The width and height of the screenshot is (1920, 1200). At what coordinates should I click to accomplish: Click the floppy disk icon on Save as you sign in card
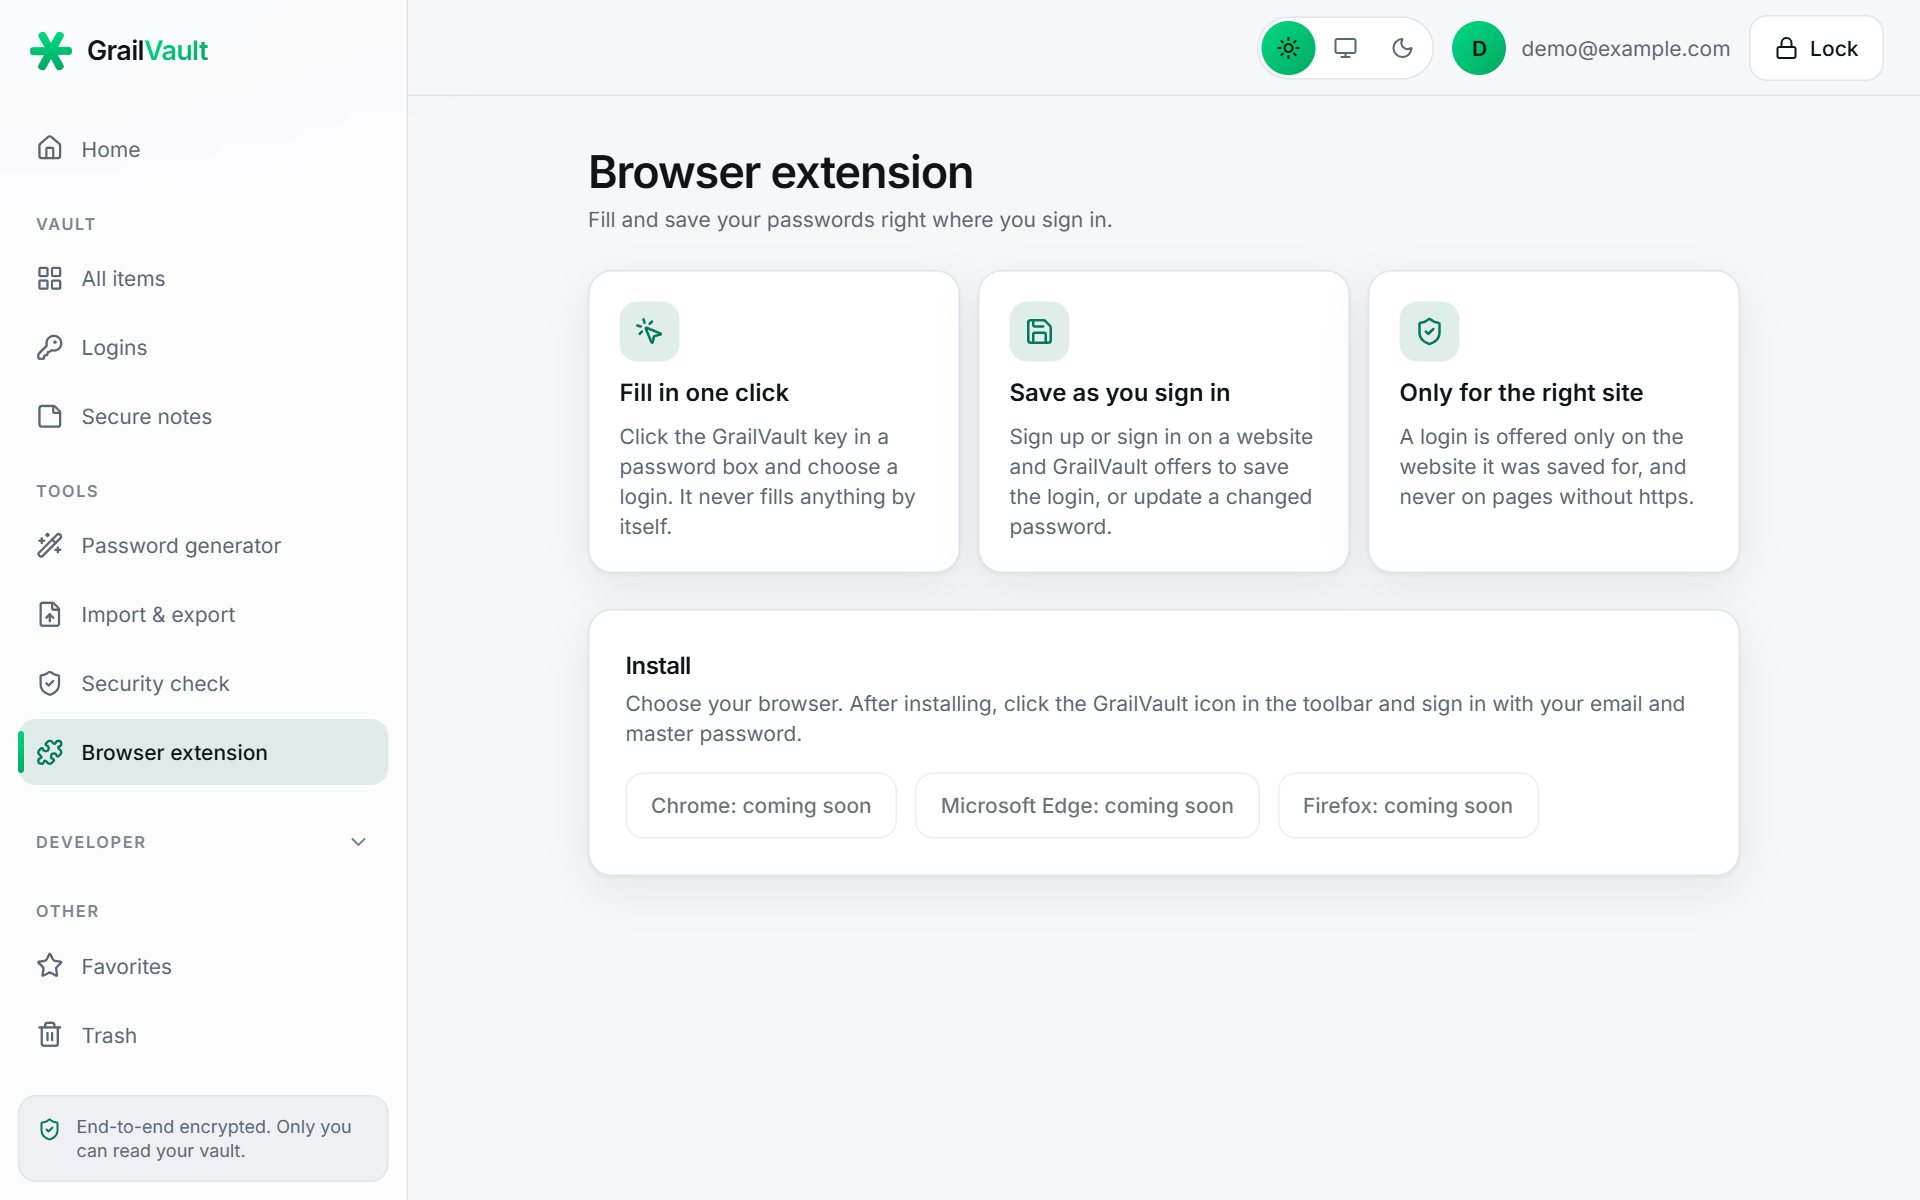[x=1039, y=331]
